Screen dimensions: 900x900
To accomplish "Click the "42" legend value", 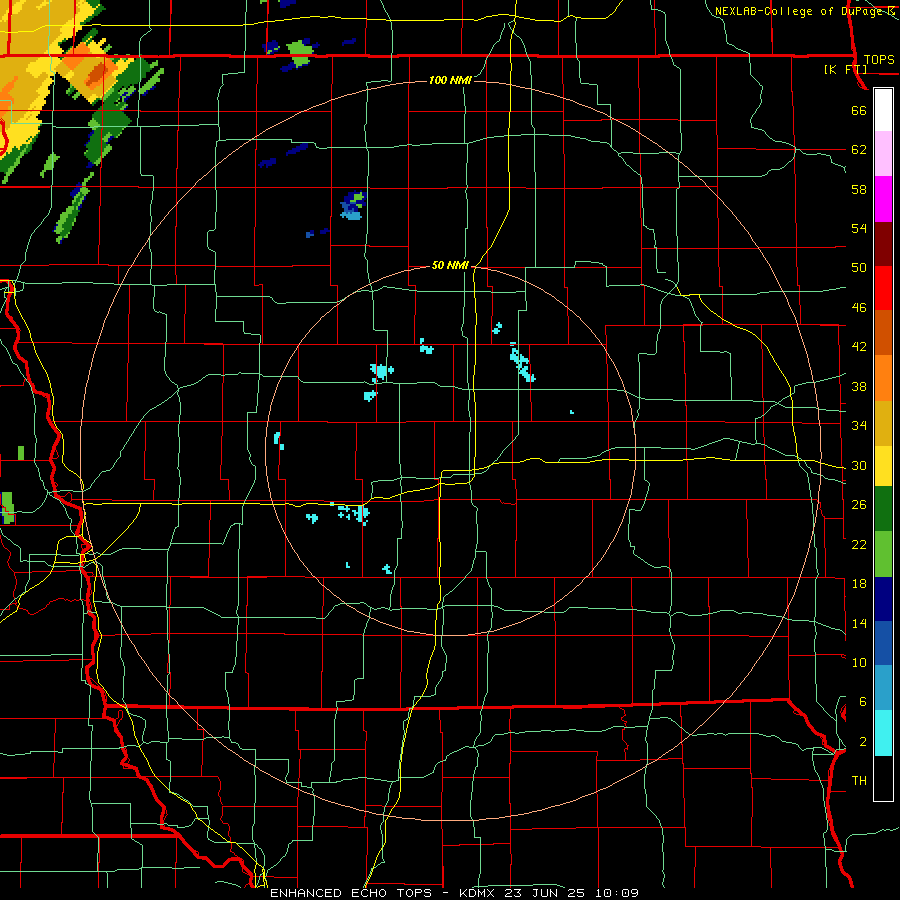I will [859, 347].
